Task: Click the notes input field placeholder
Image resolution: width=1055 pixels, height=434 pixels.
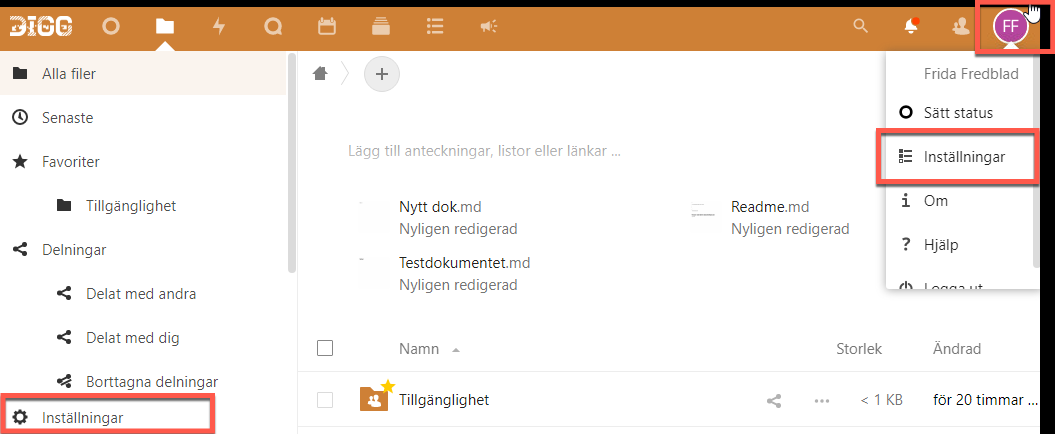Action: point(484,151)
